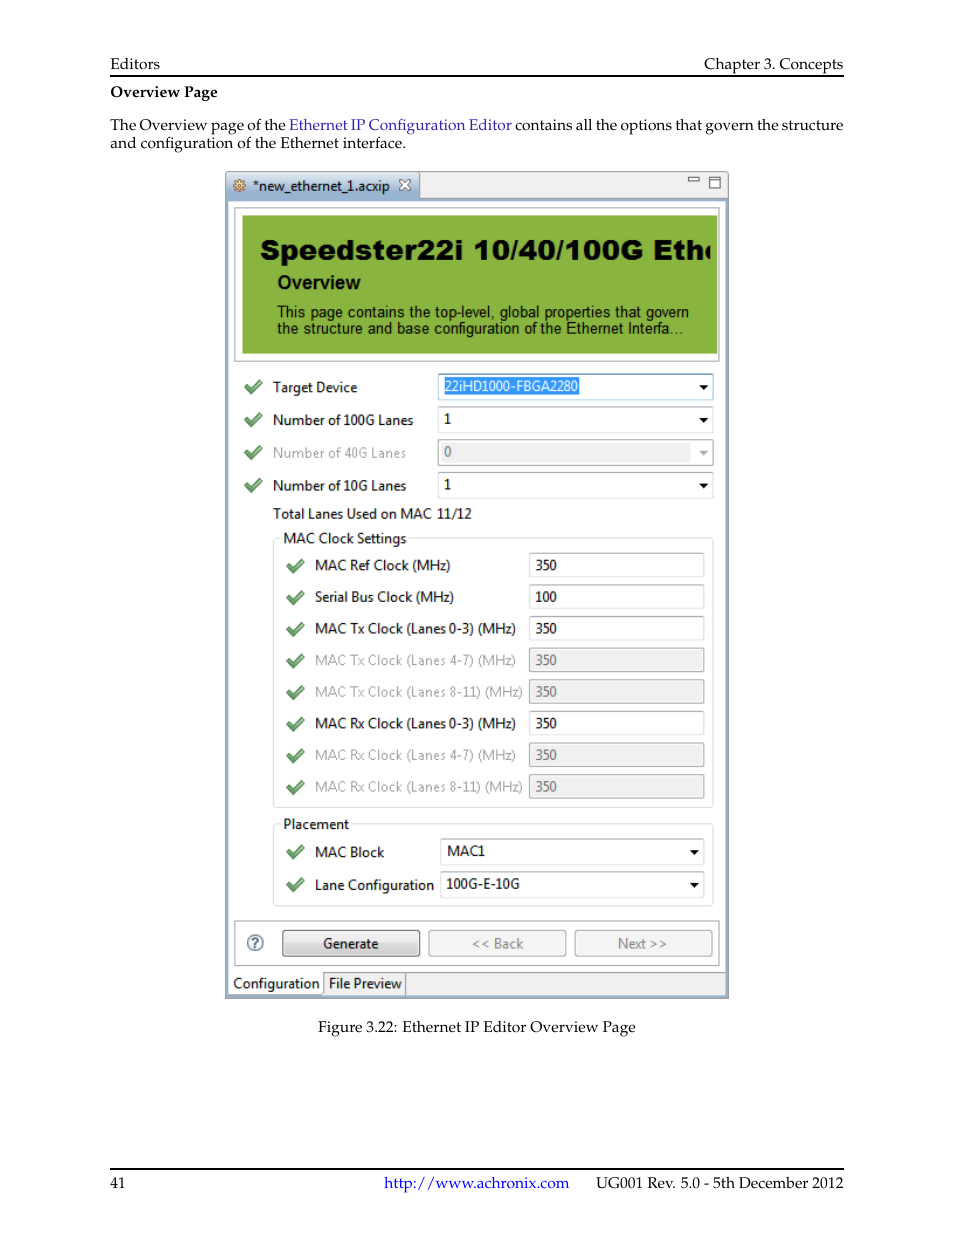Click the check beside MAC Rx Clock Lanes 8-11
Screen dimensions: 954x1235
pos(295,787)
